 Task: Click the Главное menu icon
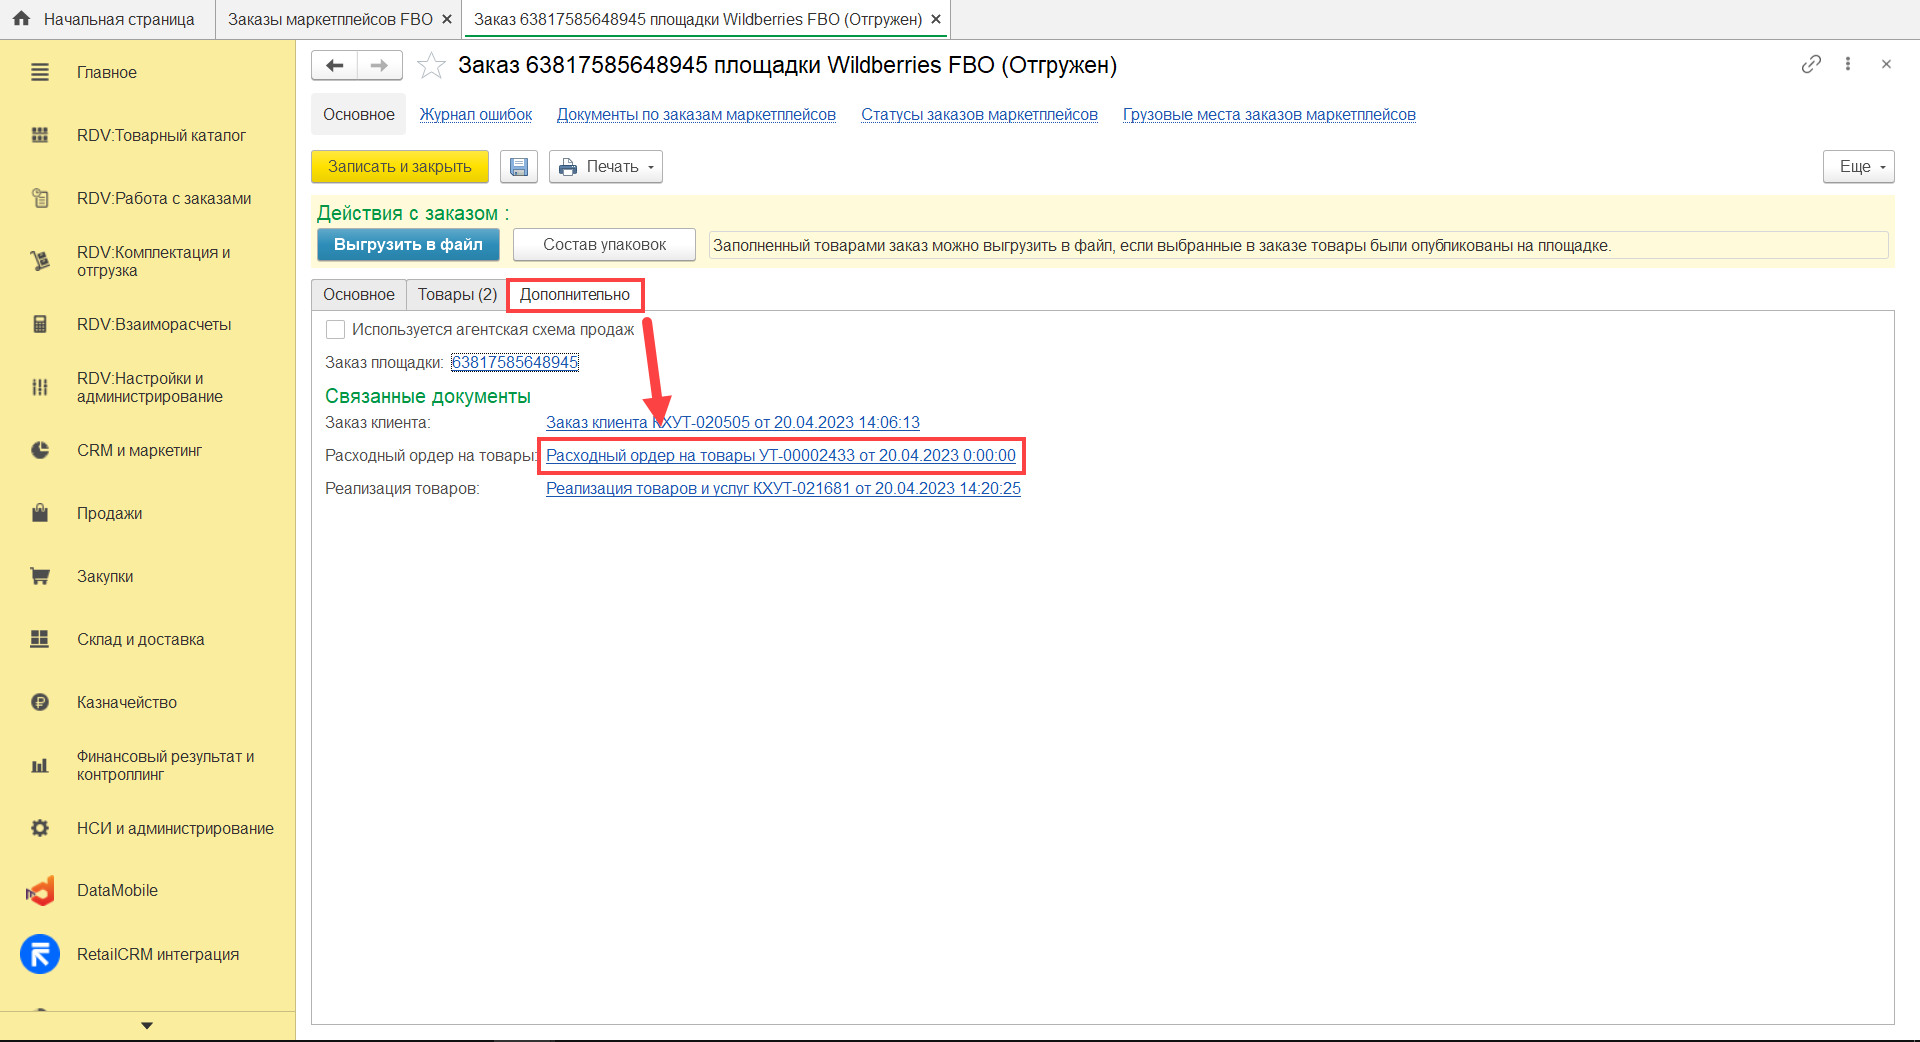point(40,73)
